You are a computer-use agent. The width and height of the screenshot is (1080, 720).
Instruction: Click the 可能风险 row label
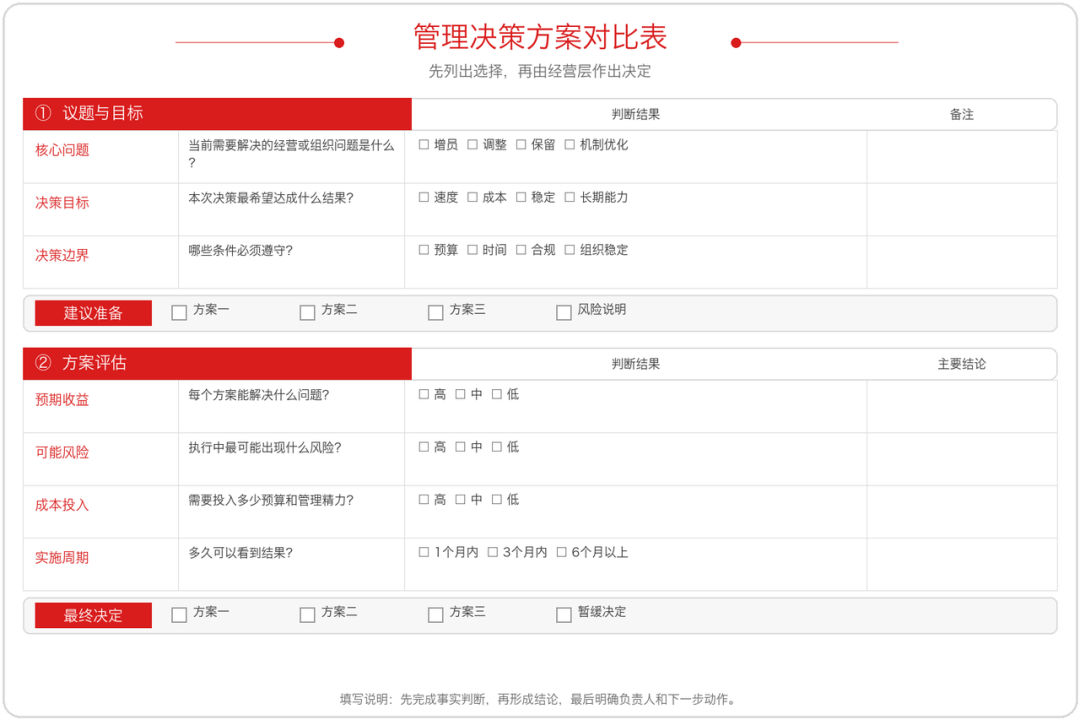point(62,453)
